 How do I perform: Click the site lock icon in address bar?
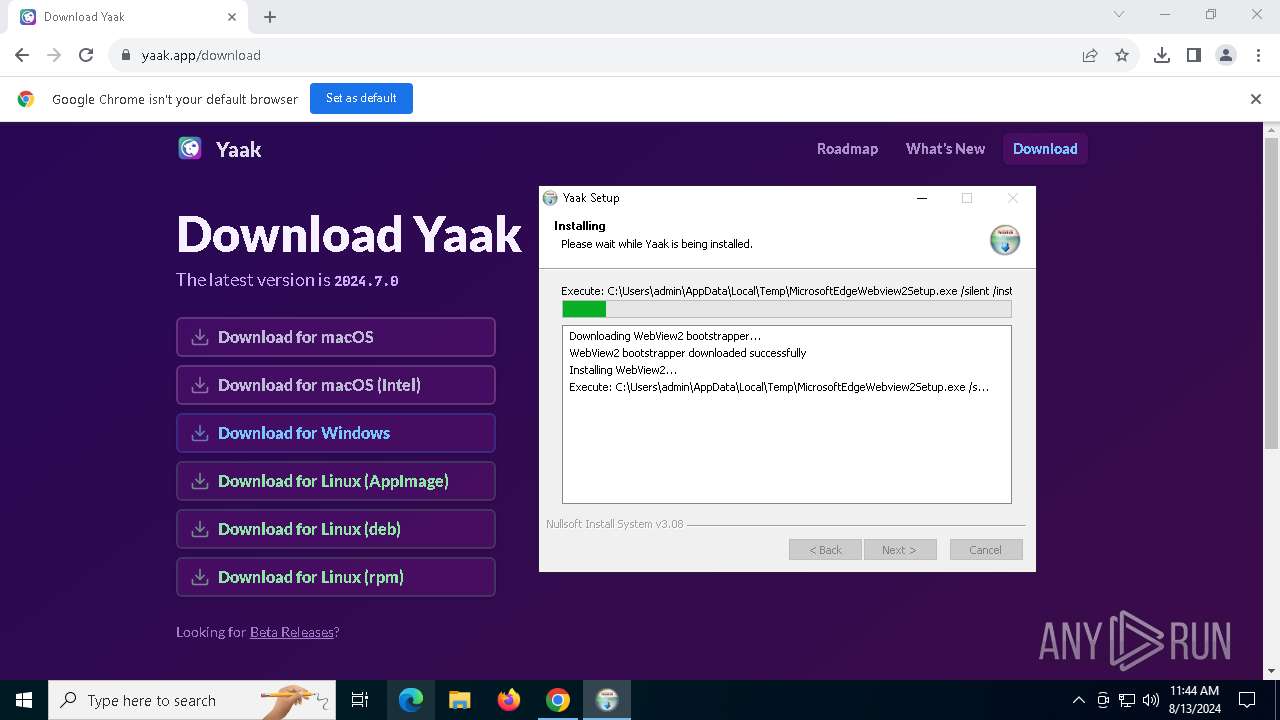click(126, 55)
